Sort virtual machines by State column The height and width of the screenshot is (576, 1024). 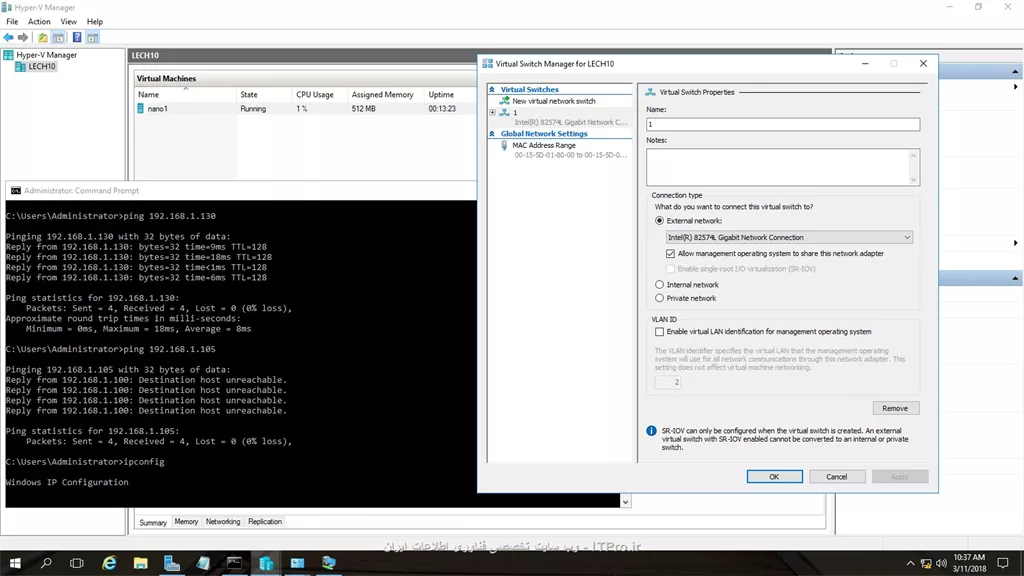pyautogui.click(x=264, y=95)
